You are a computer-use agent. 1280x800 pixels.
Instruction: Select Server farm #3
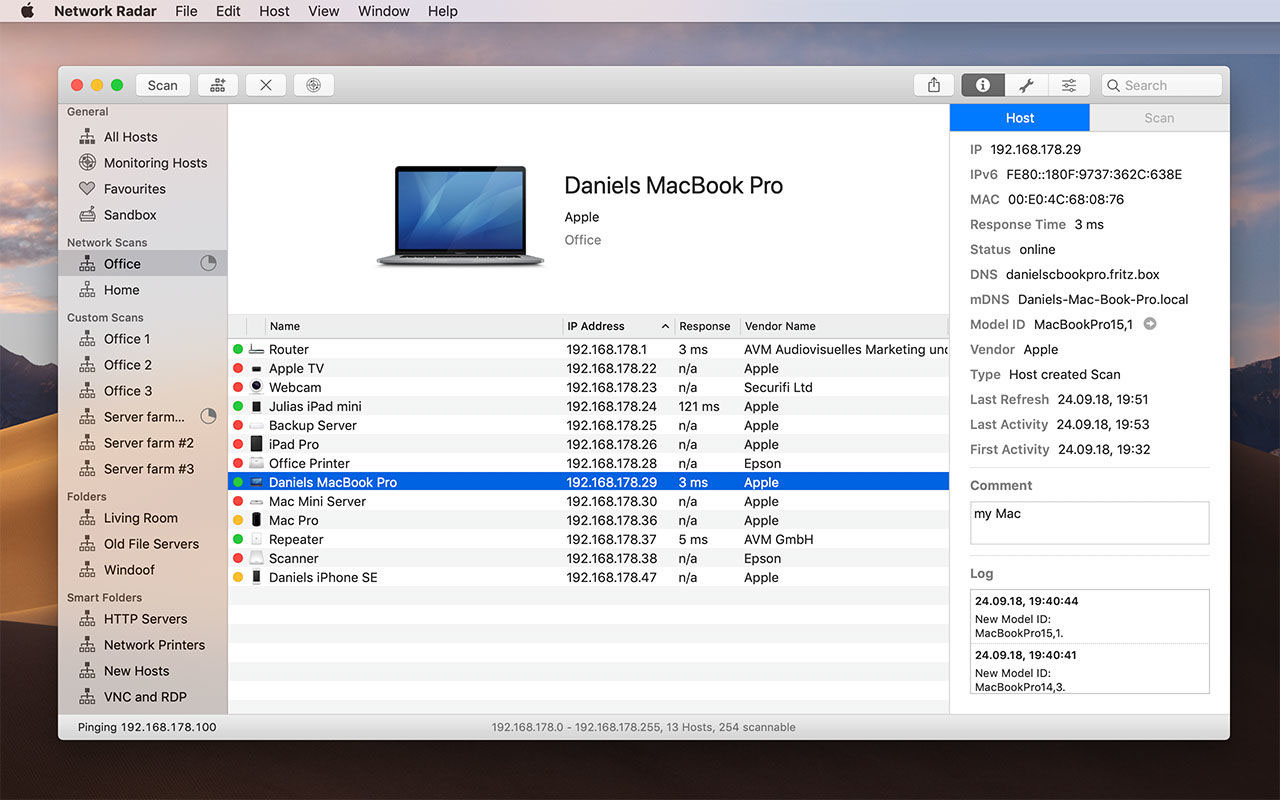point(142,469)
